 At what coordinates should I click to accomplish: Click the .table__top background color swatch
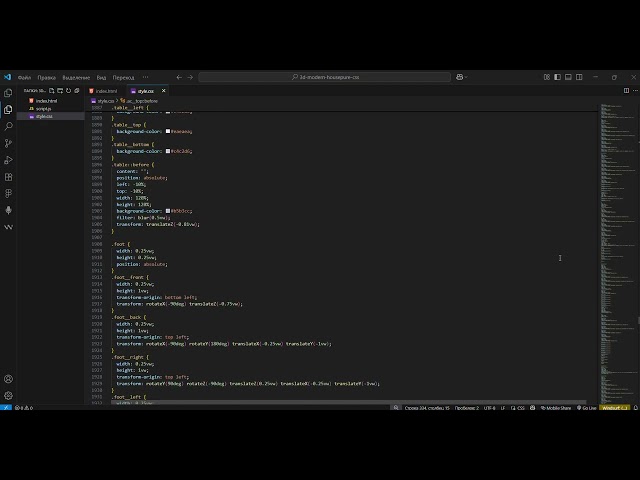168,131
